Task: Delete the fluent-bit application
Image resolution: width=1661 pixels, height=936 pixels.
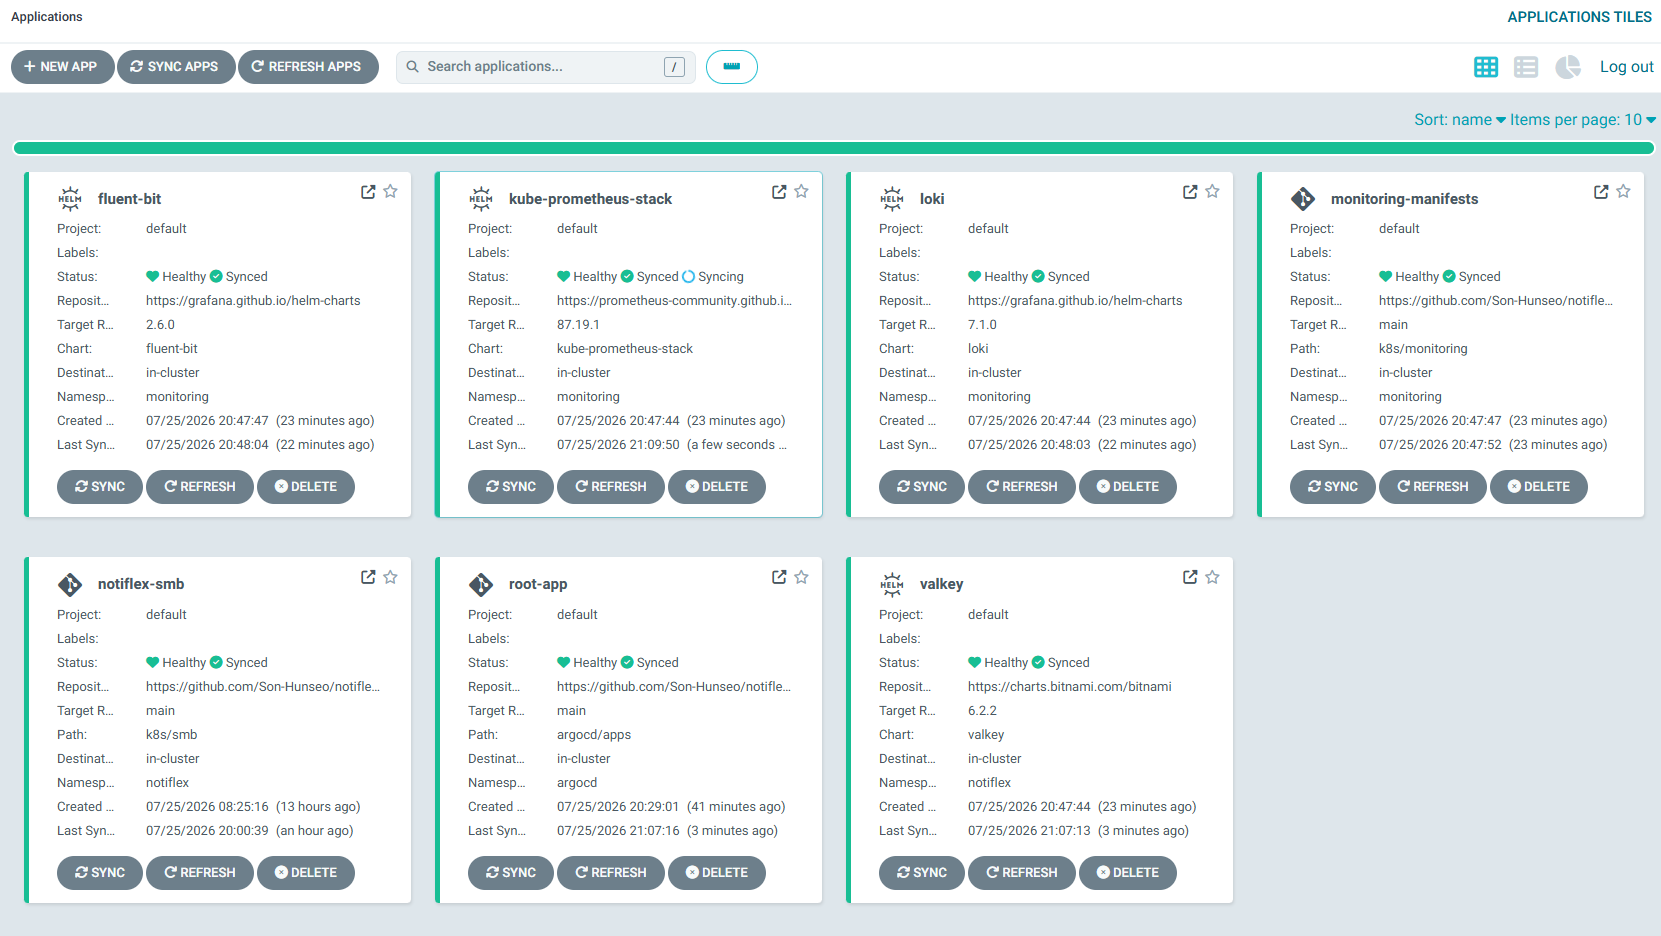Action: [306, 487]
